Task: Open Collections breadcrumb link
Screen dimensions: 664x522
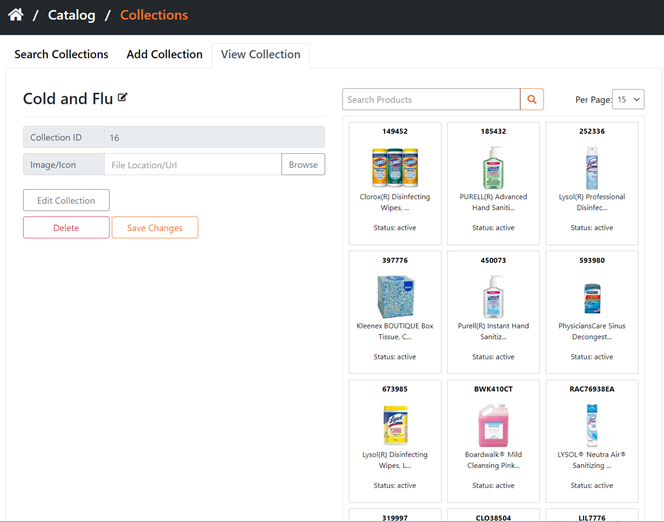Action: click(x=154, y=15)
